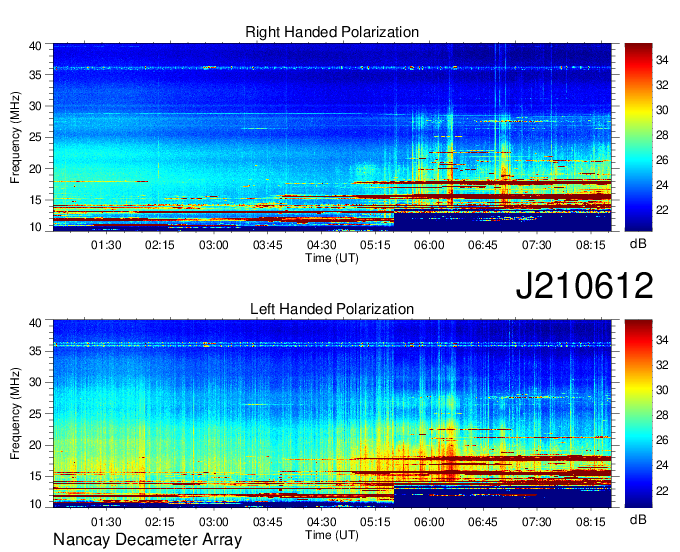Click 05:15 tick on Right Handed time axis

click(x=375, y=245)
